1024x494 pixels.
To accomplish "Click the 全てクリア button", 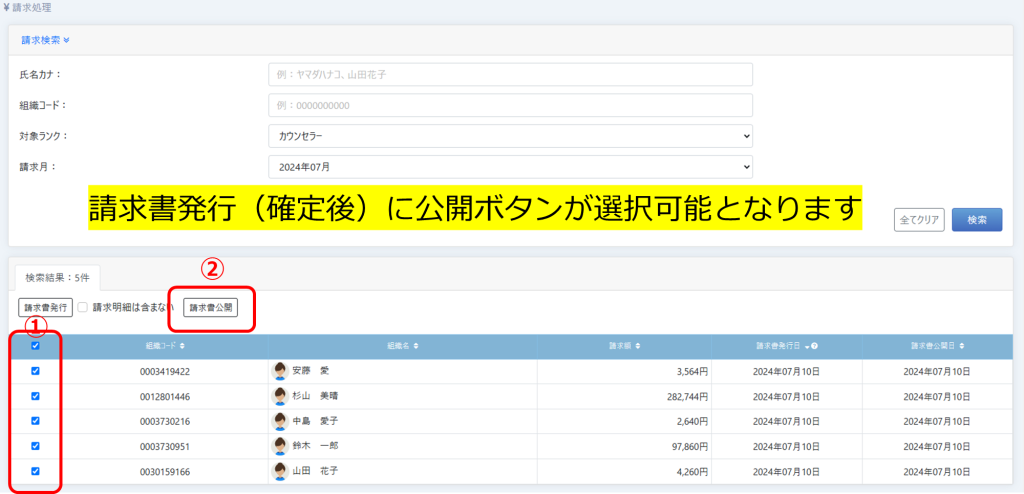I will [x=918, y=220].
